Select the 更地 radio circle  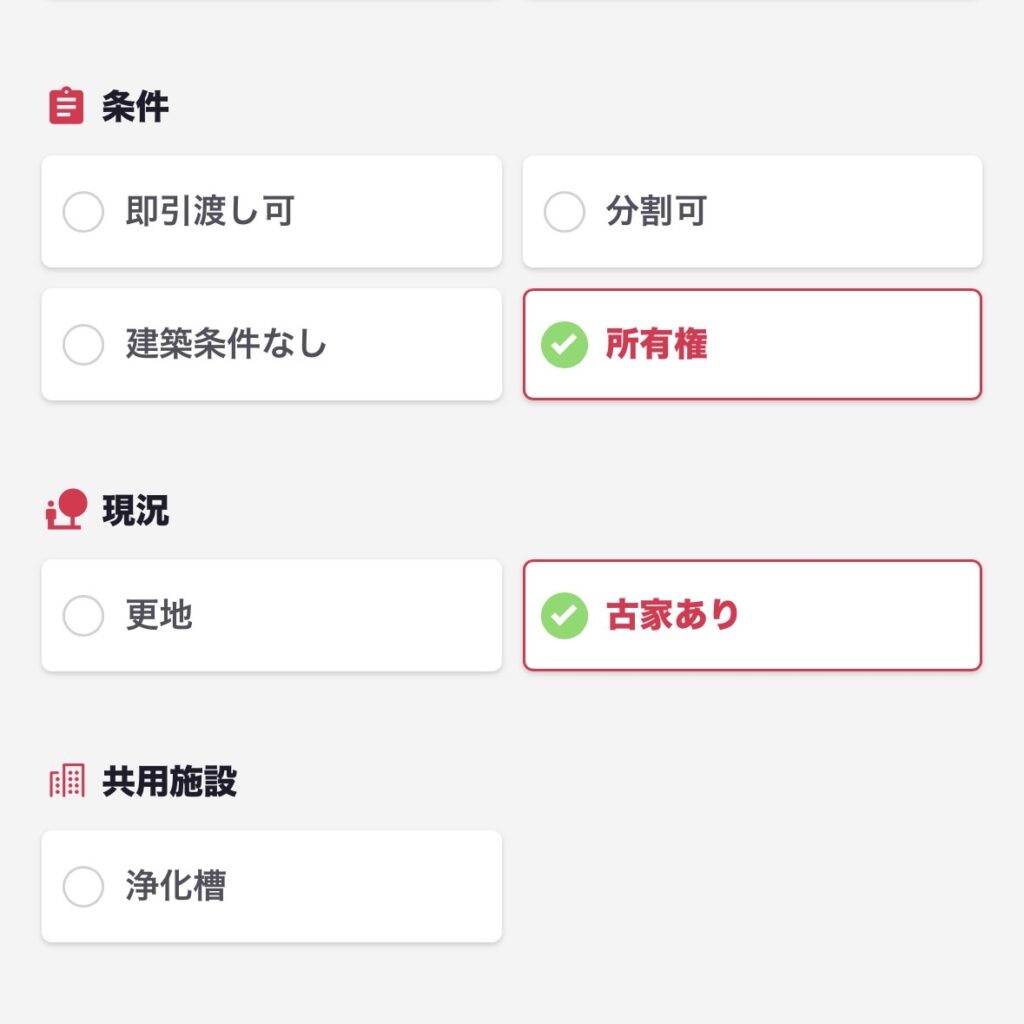pos(83,615)
